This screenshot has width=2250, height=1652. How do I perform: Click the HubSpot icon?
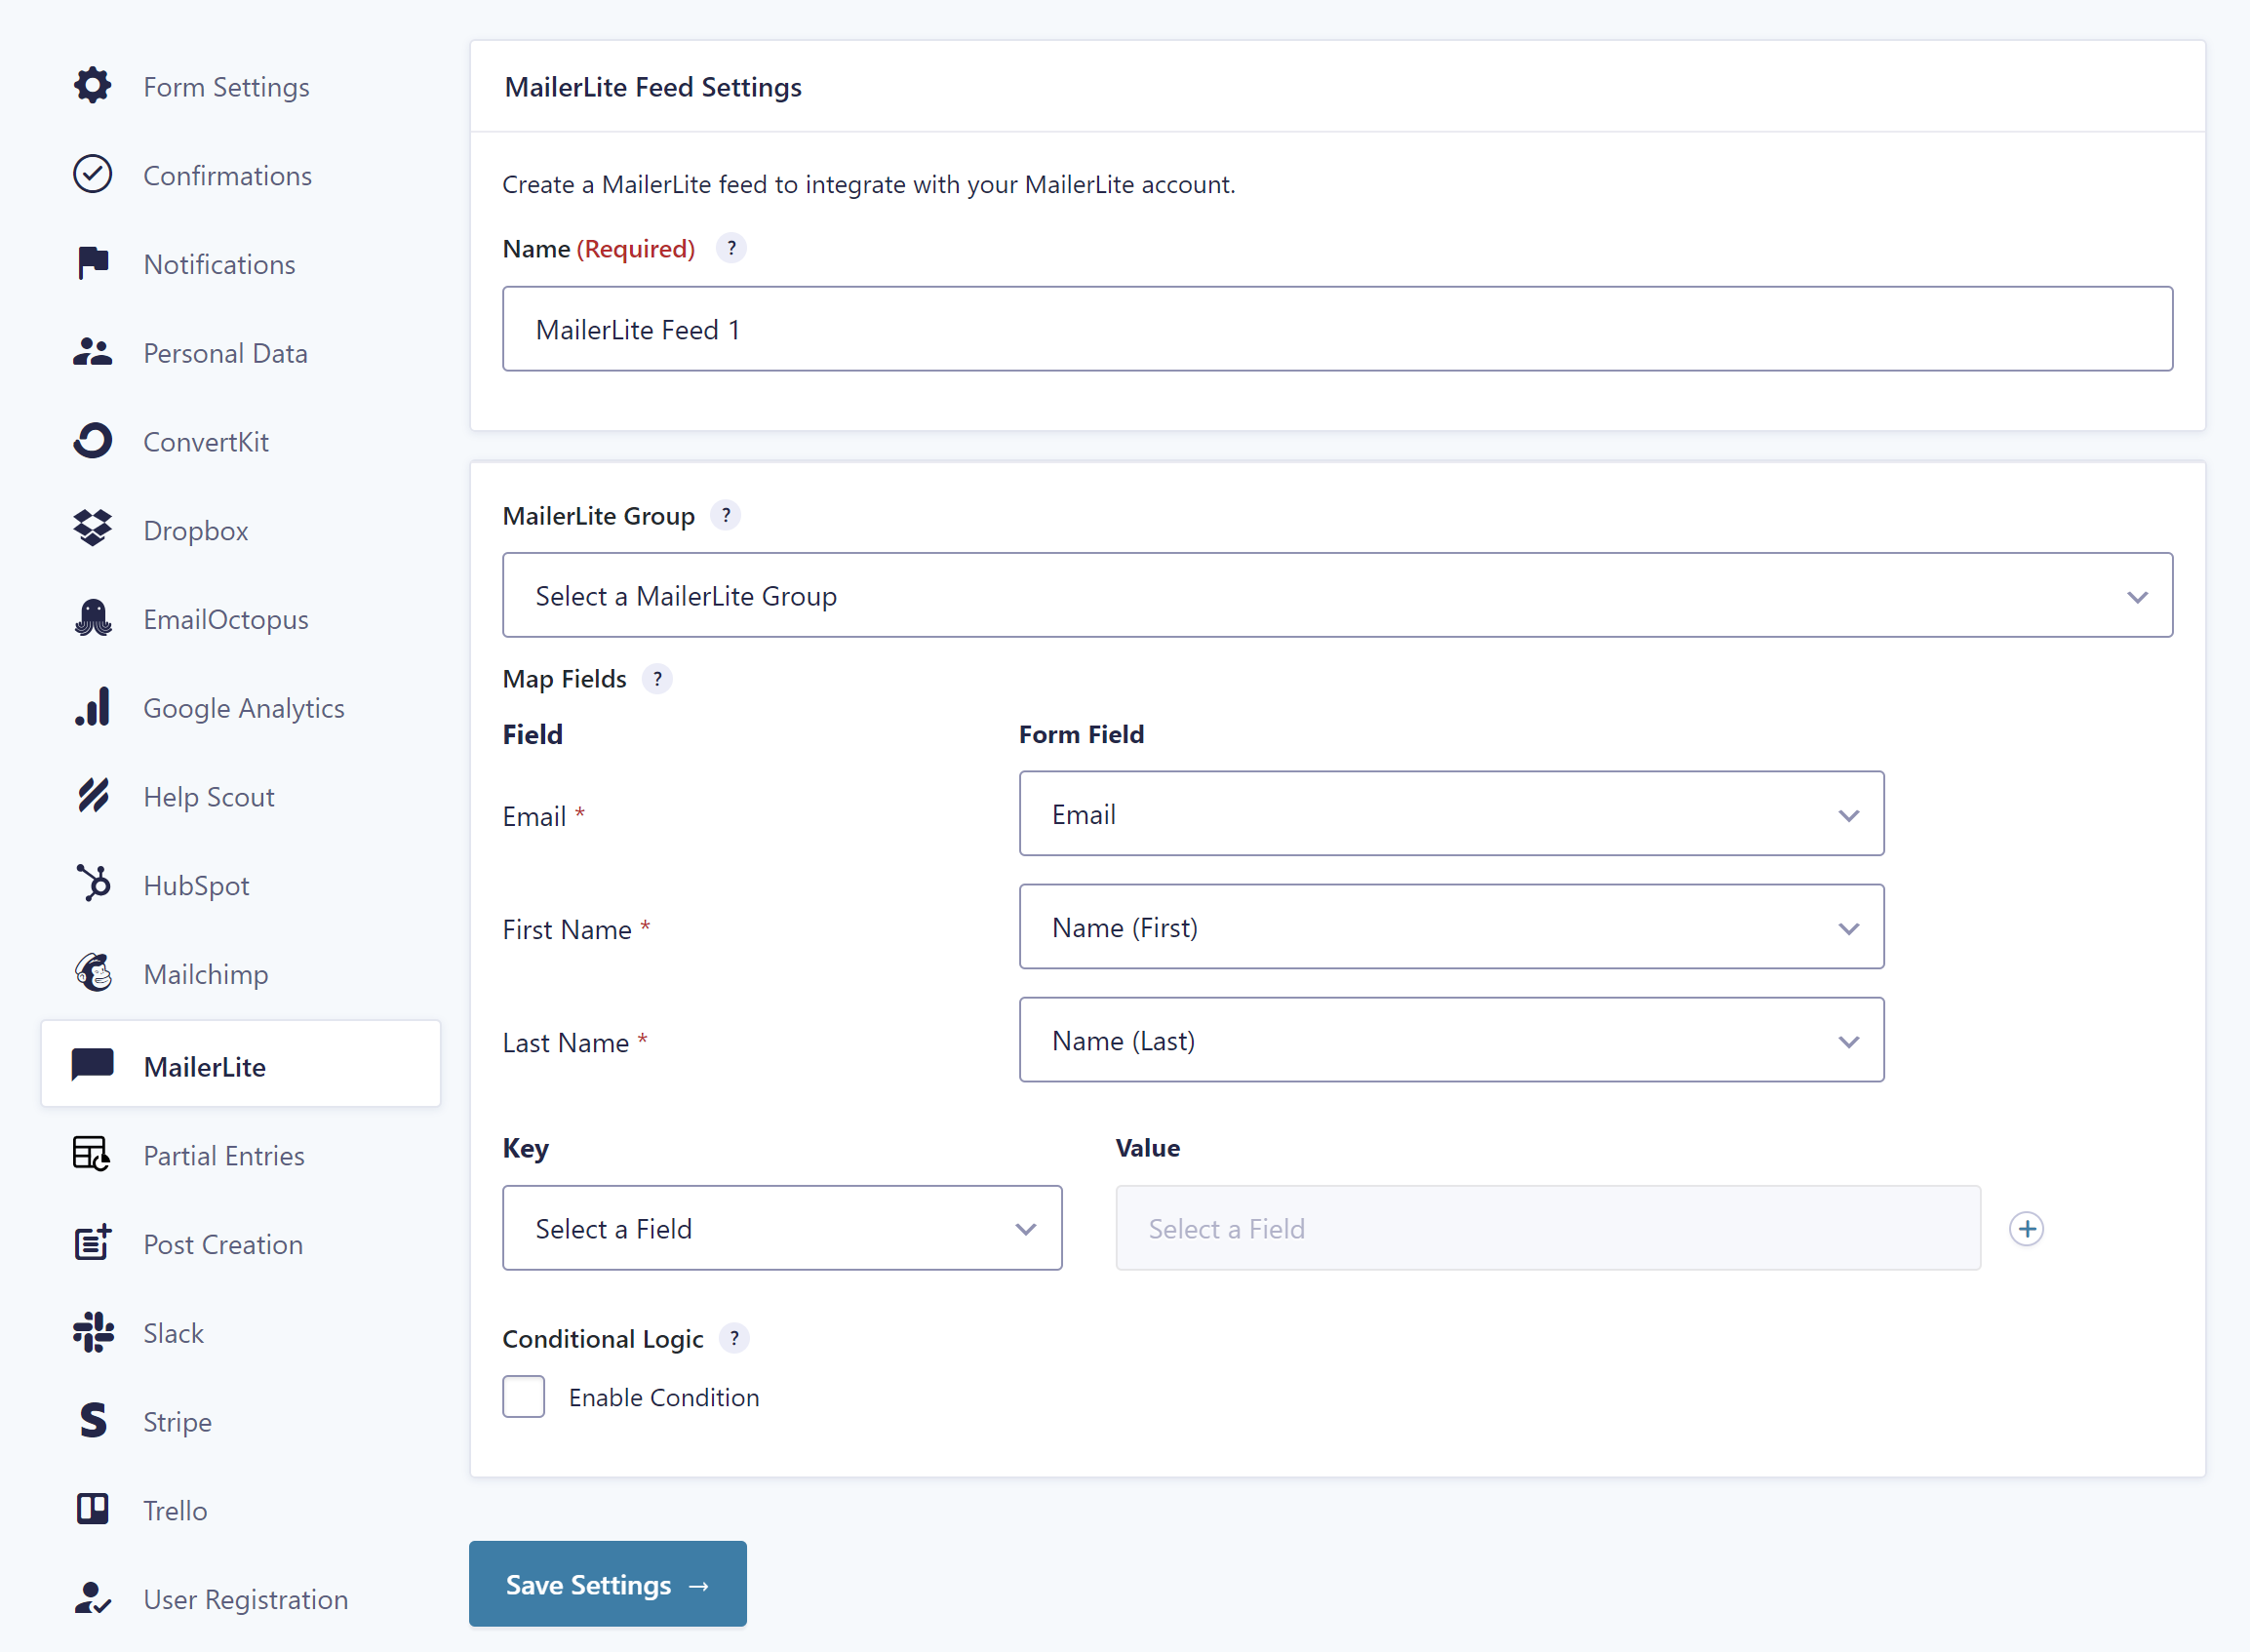(95, 885)
